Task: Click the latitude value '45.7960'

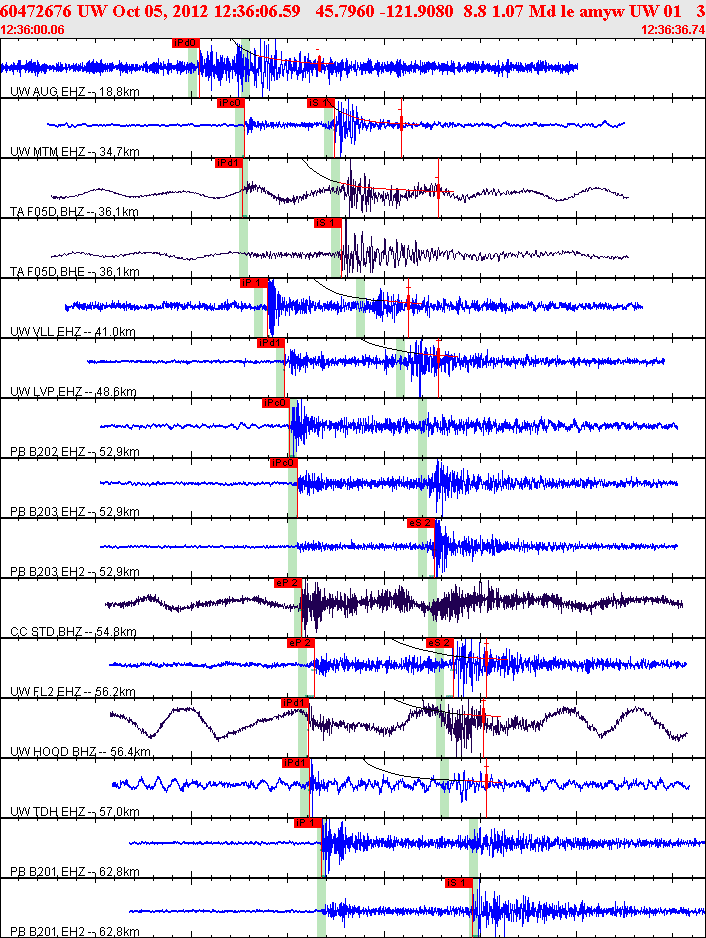Action: click(x=345, y=11)
